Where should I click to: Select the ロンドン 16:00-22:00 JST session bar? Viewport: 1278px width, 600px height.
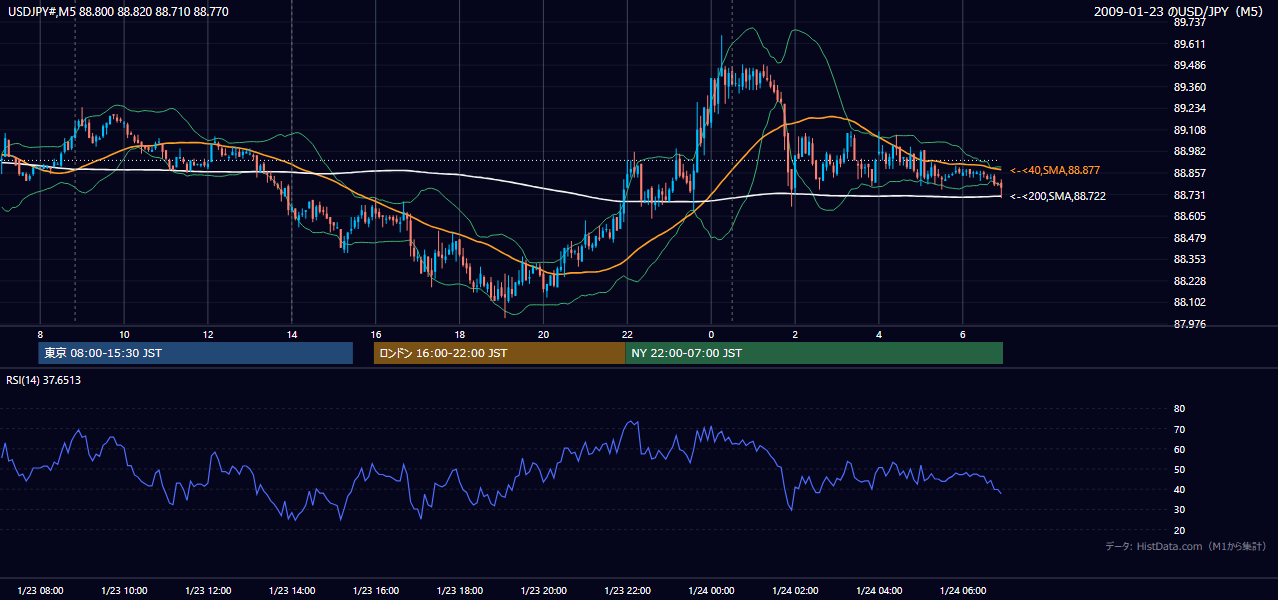coord(499,353)
